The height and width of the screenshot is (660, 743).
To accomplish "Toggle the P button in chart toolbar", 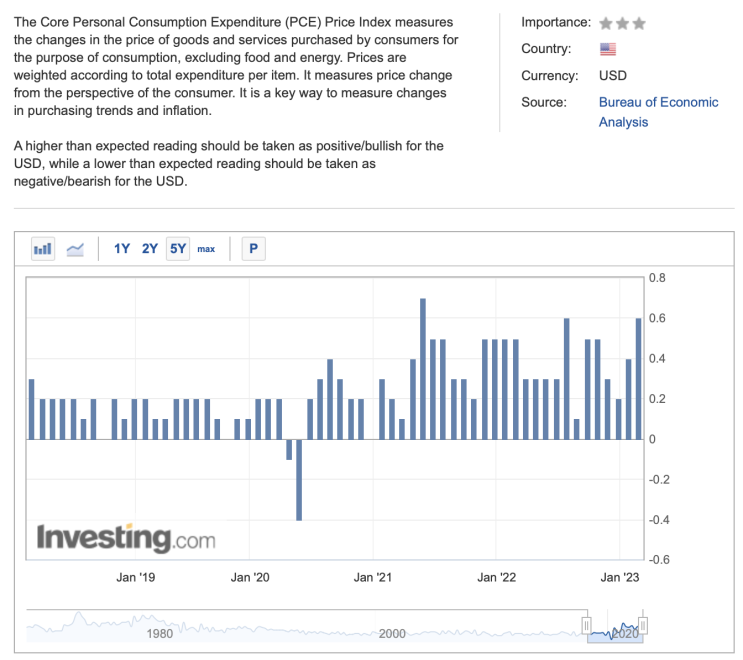I will pyautogui.click(x=253, y=249).
